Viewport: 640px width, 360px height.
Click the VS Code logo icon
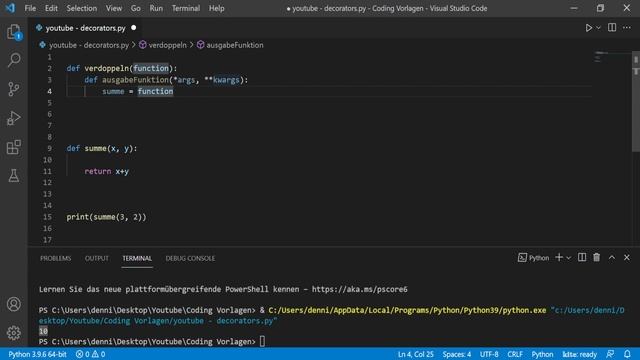tap(10, 8)
